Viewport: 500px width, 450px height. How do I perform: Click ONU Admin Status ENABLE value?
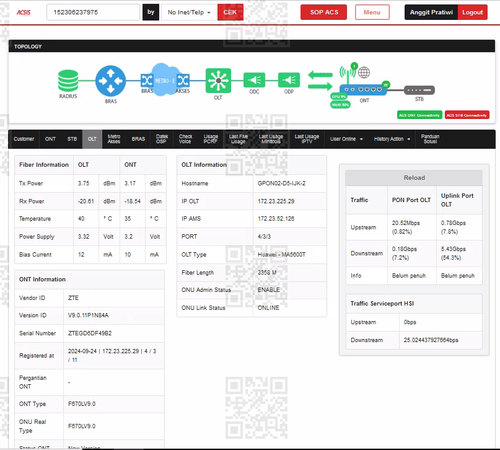(x=269, y=290)
